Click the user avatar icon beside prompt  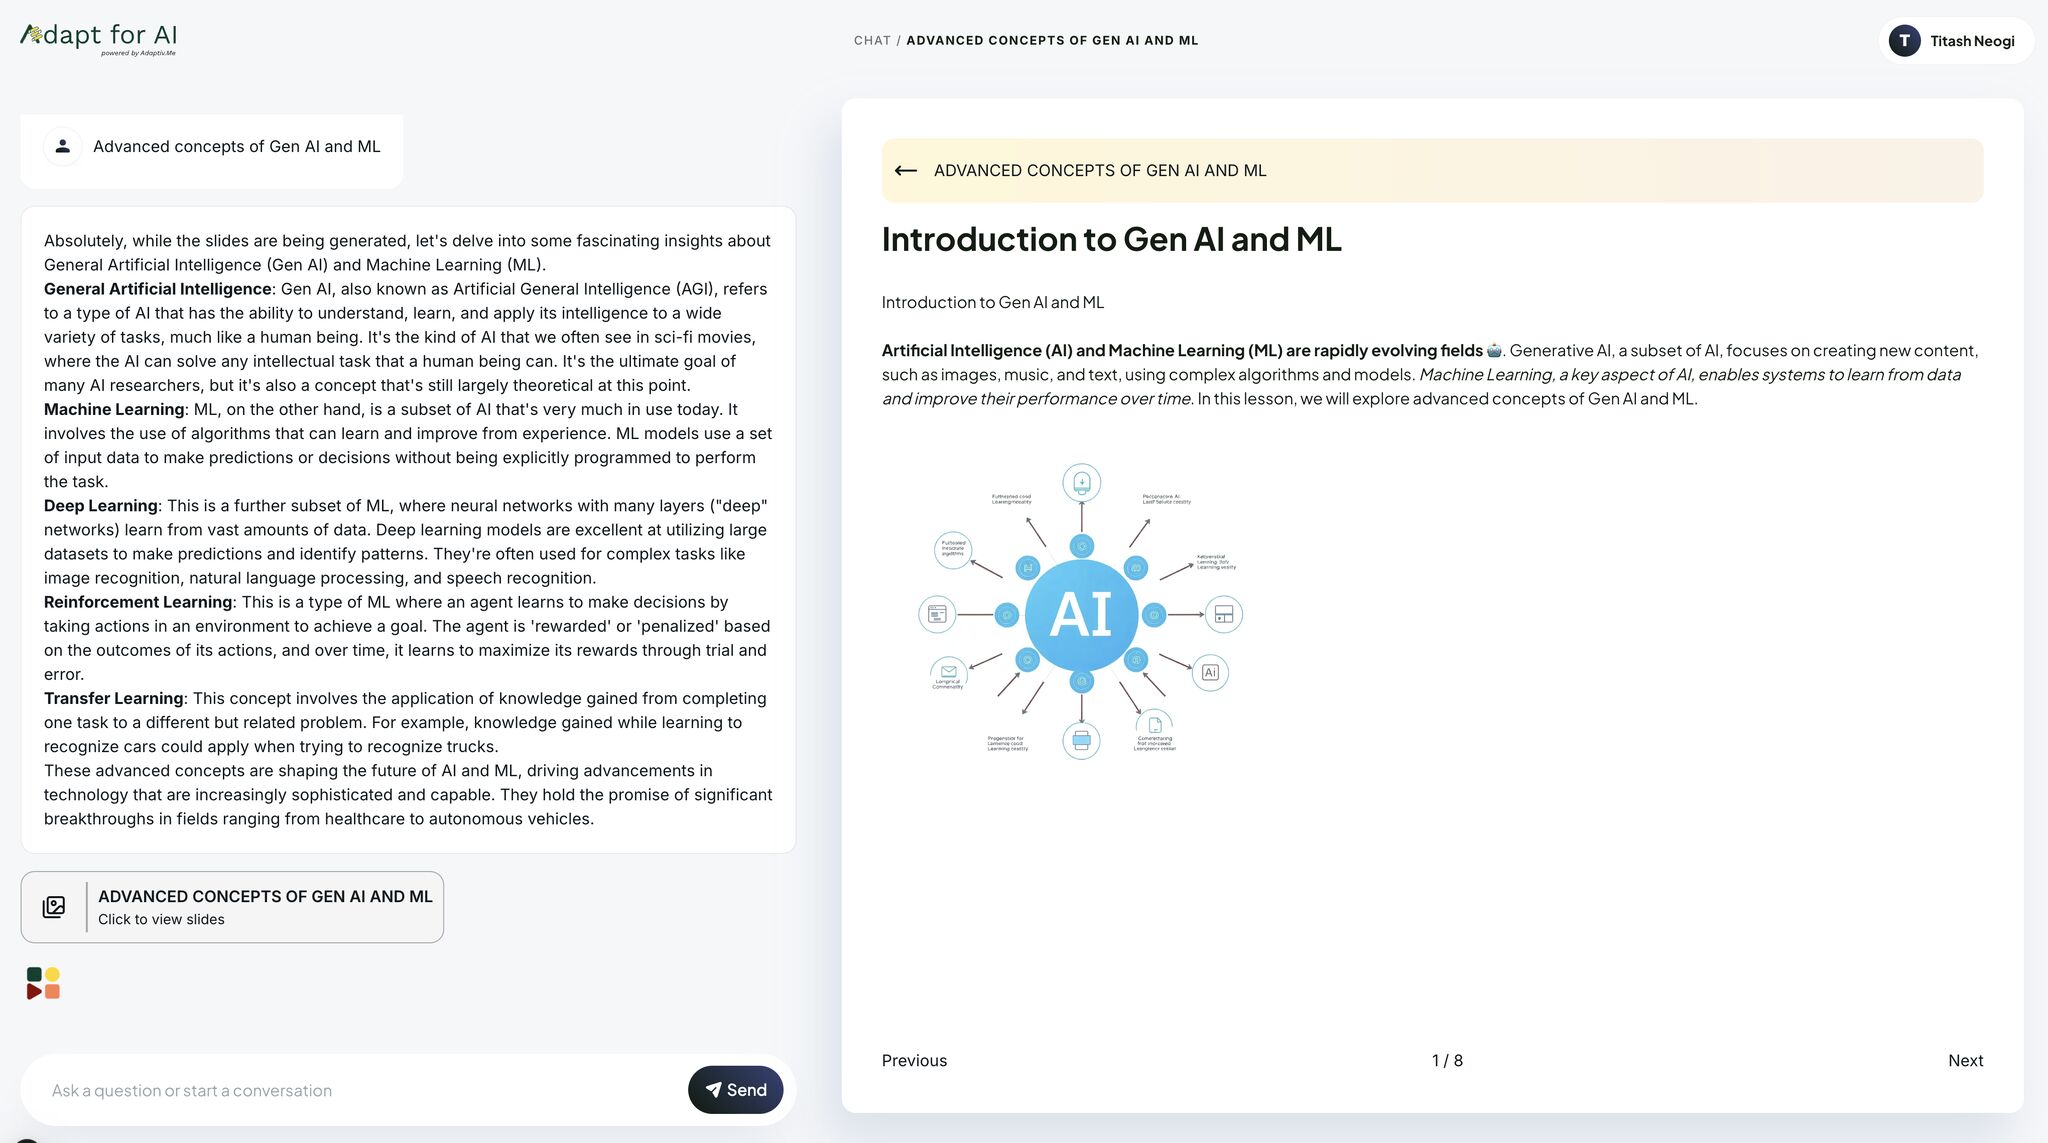click(x=63, y=146)
